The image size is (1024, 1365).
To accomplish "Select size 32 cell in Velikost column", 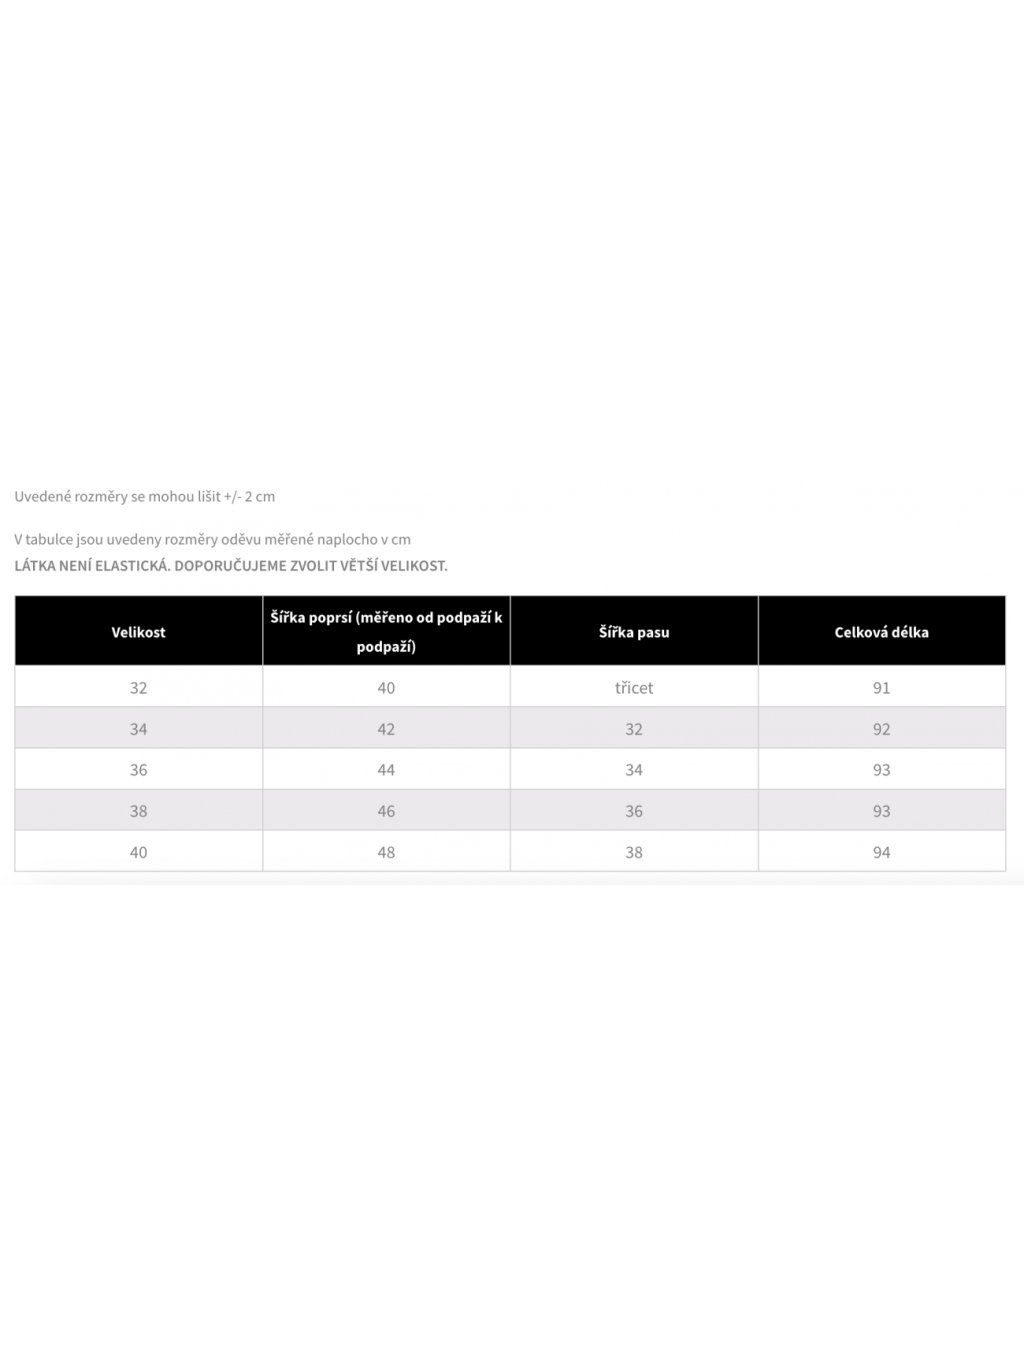I will [x=139, y=687].
